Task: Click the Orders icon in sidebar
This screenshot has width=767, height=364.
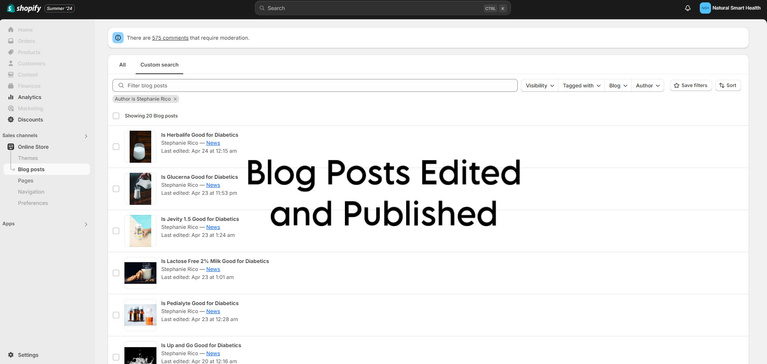Action: 11,41
